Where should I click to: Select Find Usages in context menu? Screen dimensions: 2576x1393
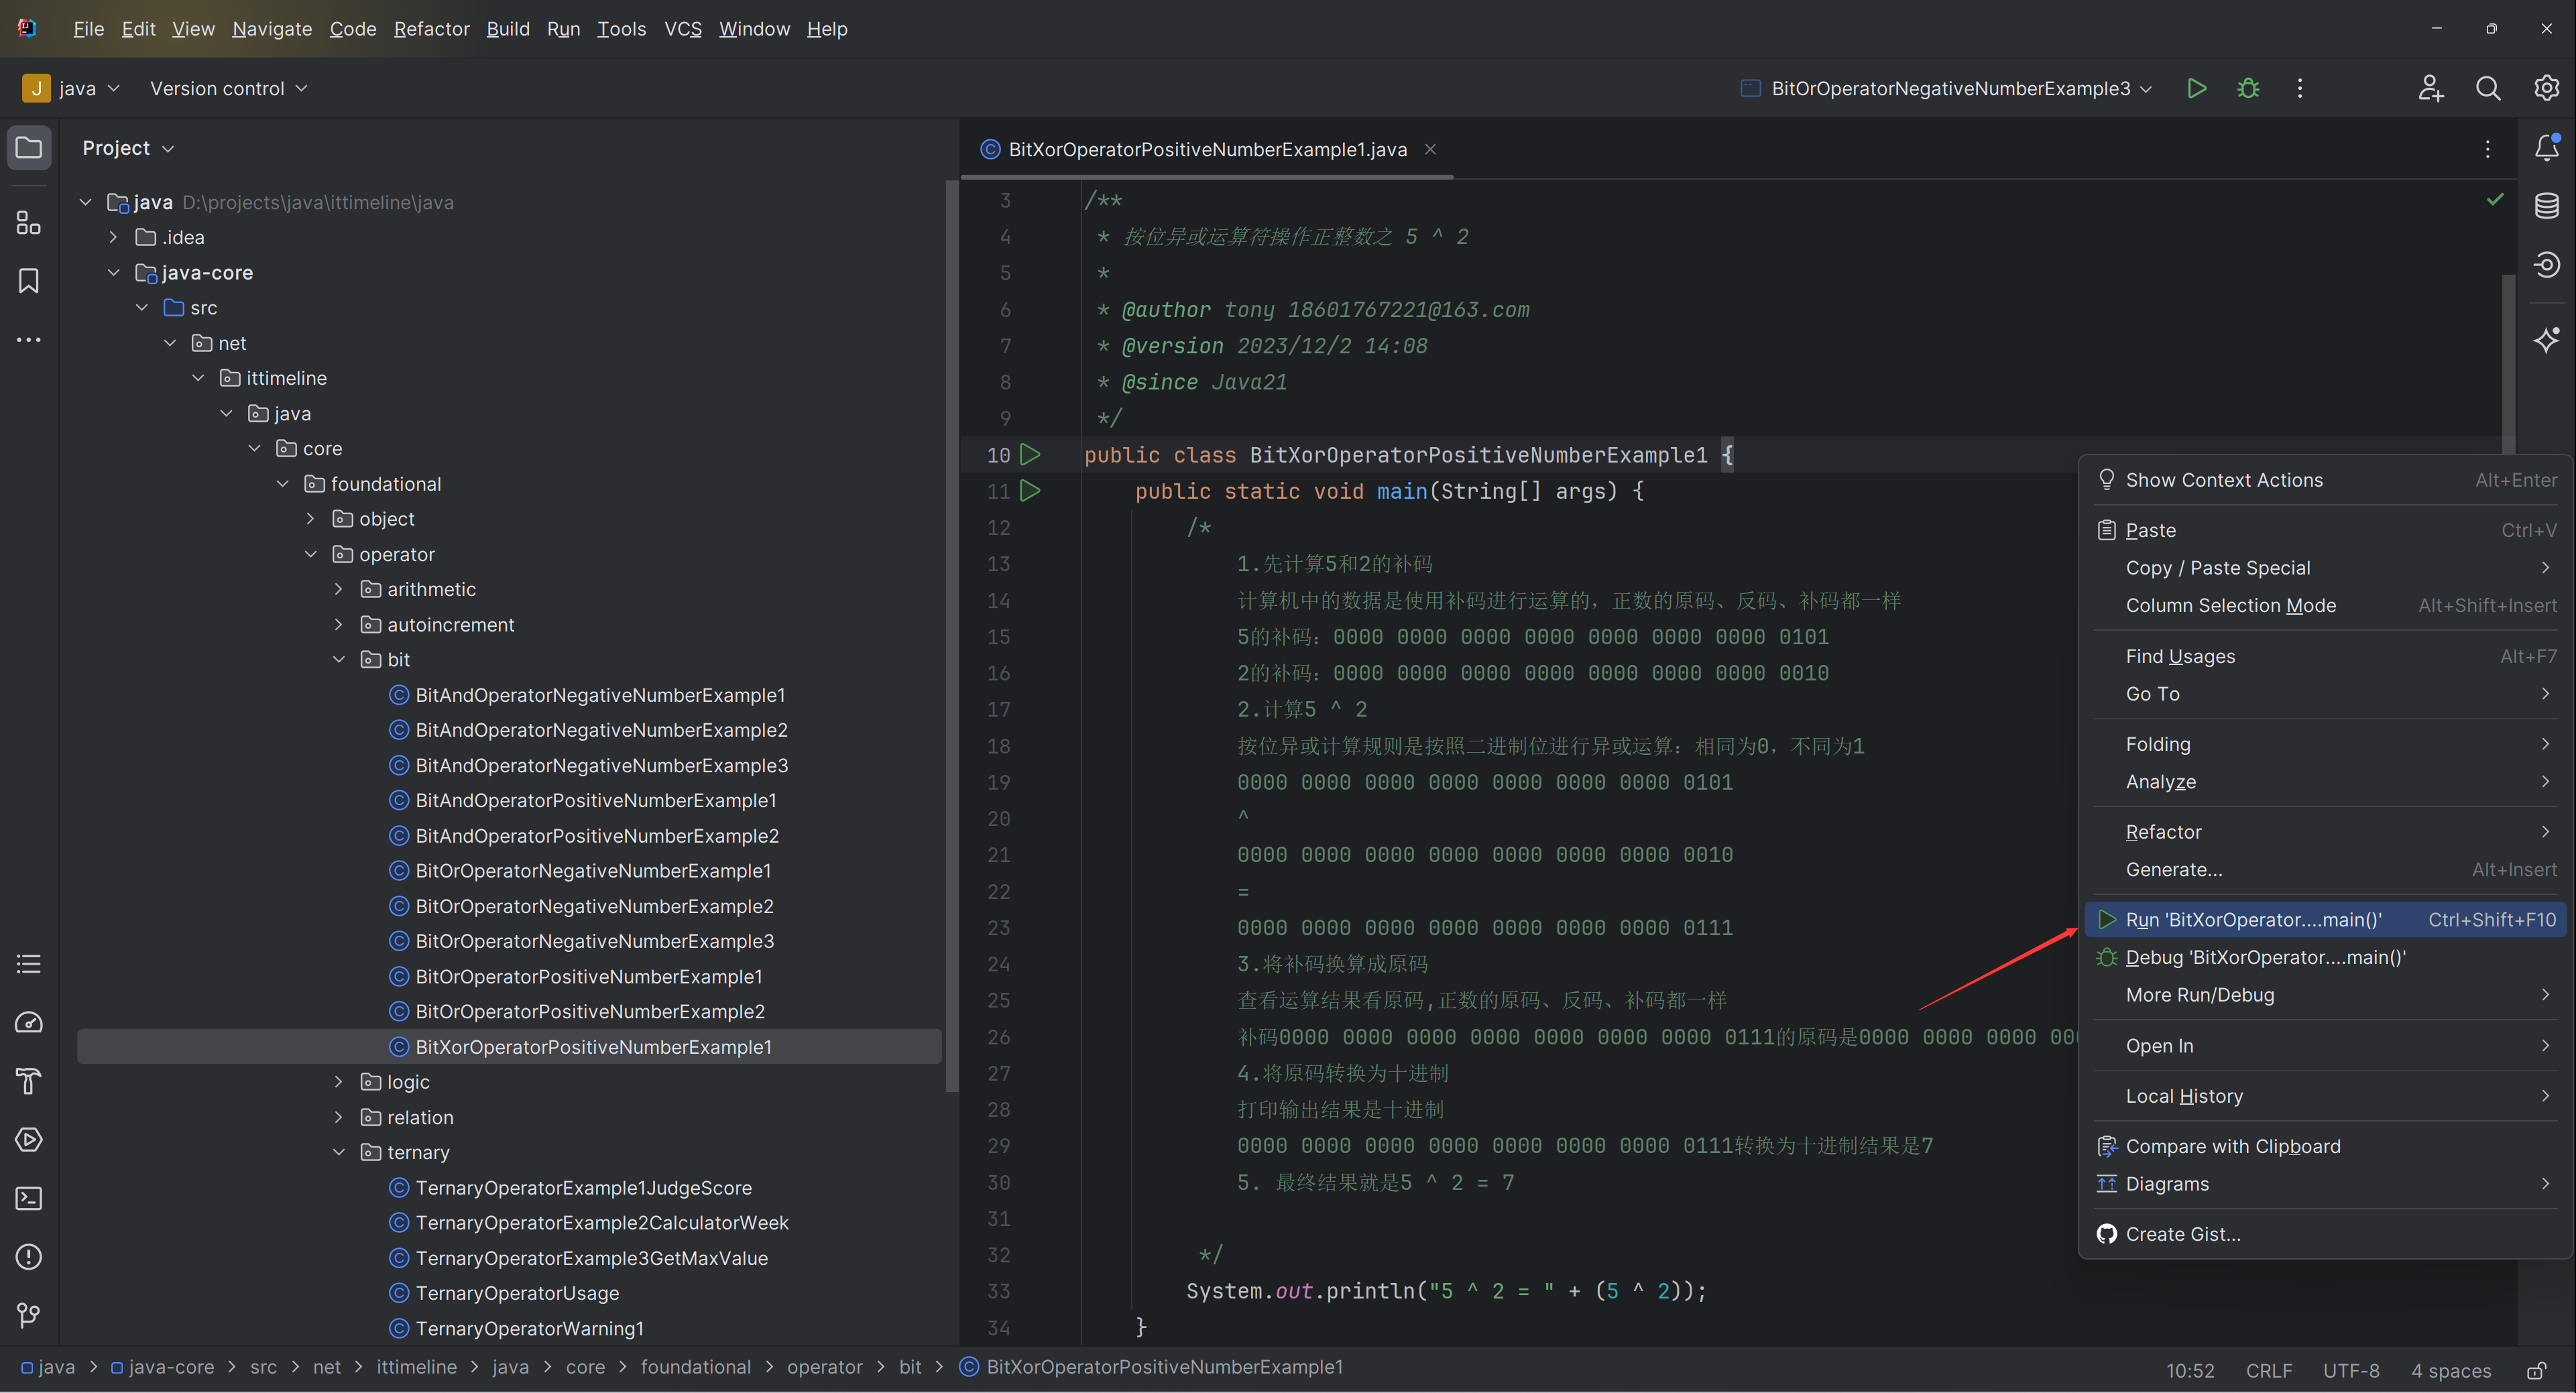click(x=2325, y=656)
